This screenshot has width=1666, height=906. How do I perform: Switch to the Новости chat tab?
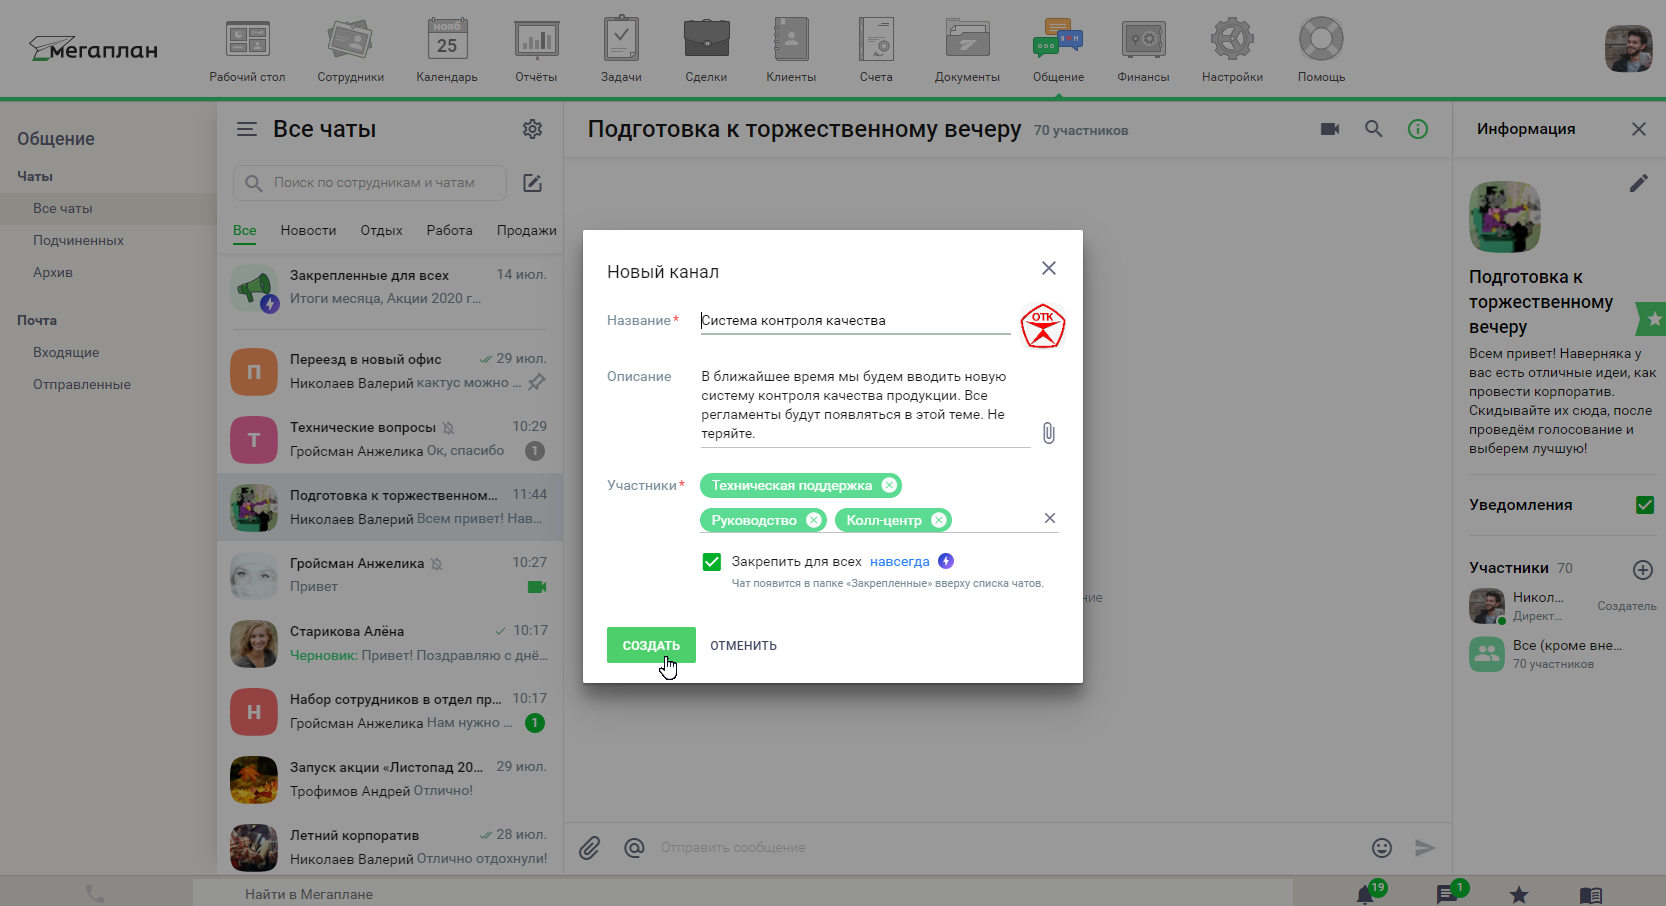[308, 230]
